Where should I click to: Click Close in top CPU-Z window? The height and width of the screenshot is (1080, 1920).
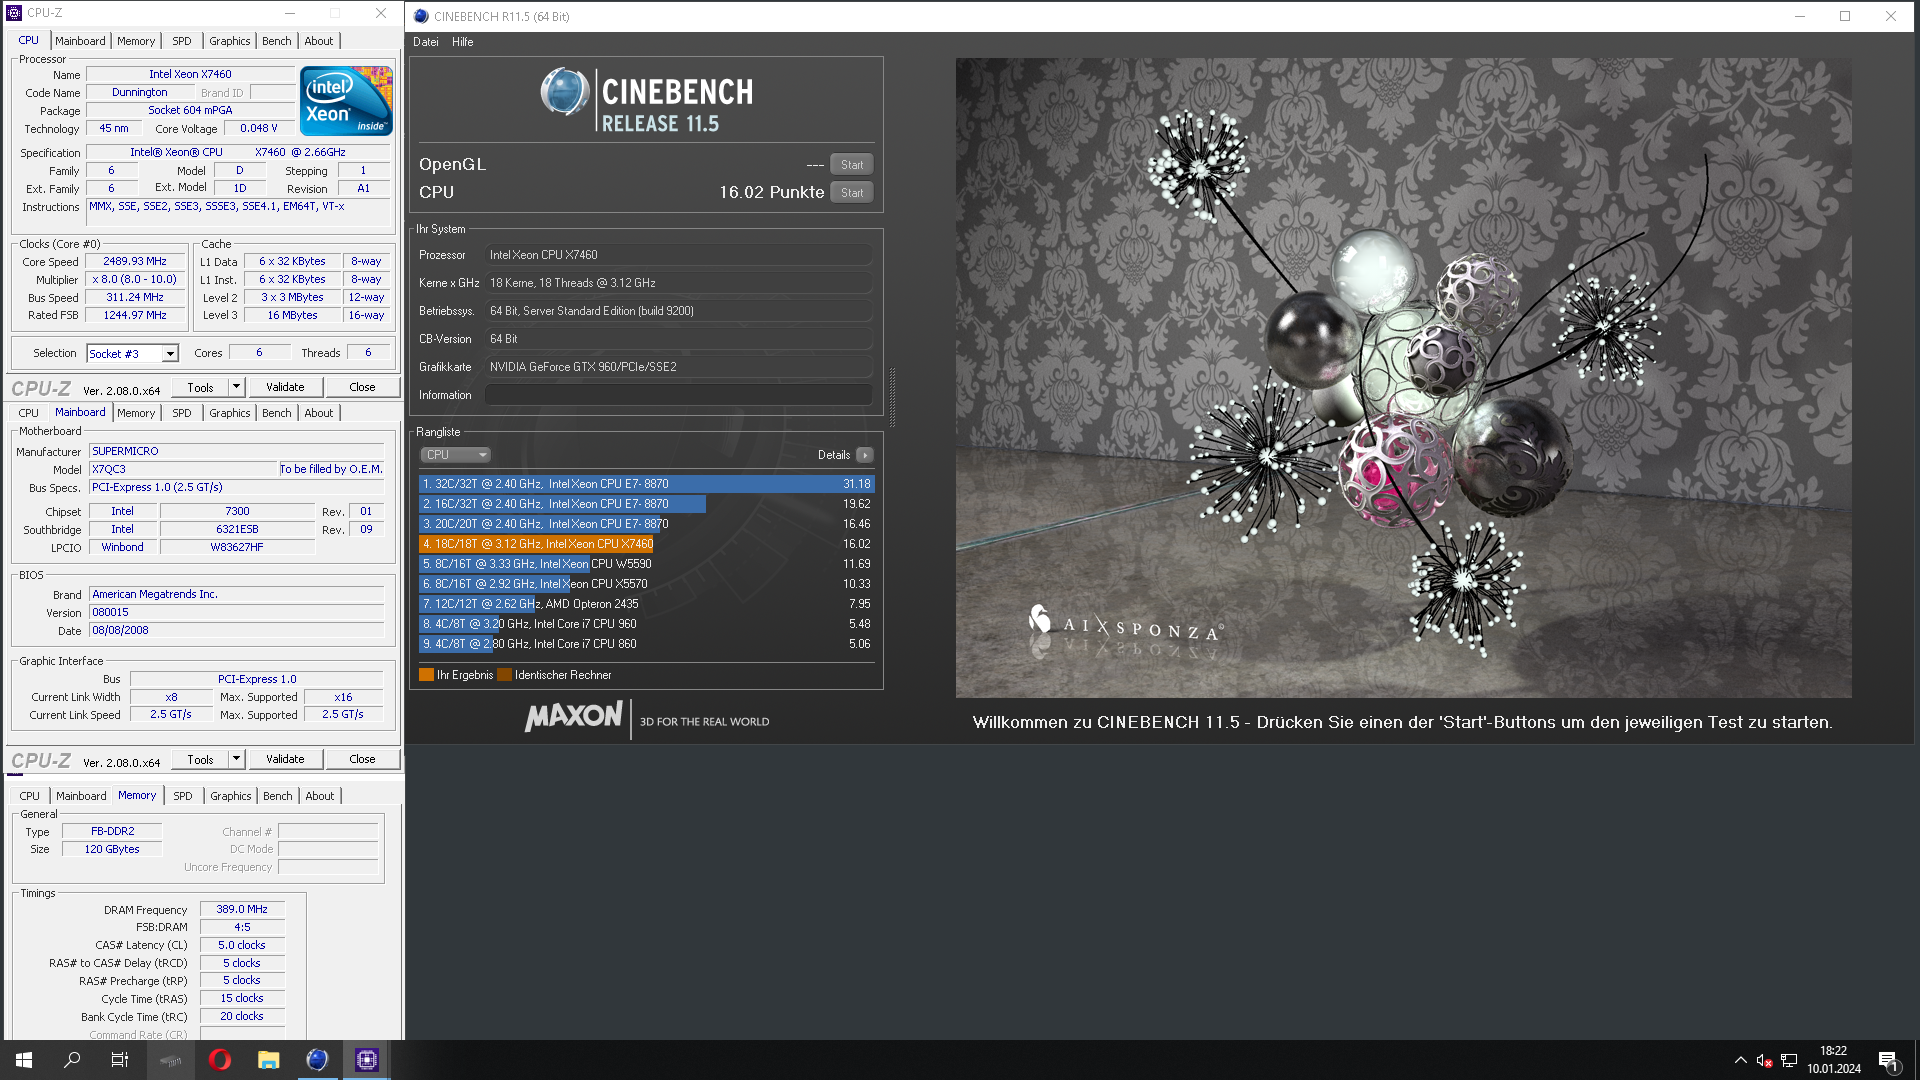tap(362, 387)
